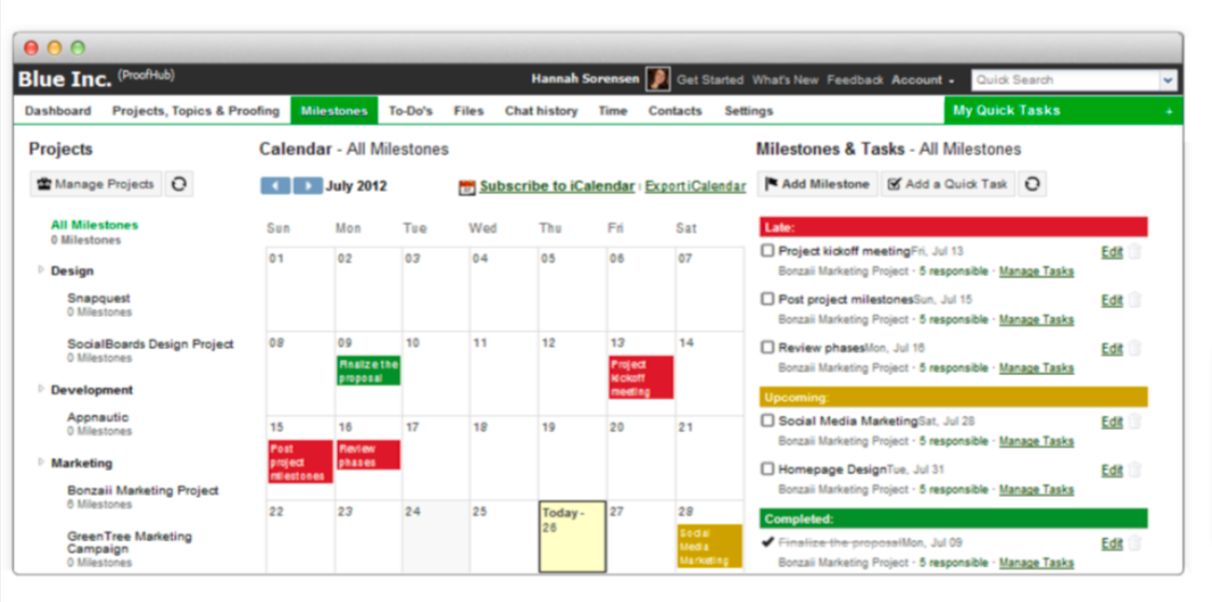The width and height of the screenshot is (1212, 602).
Task: Click the refresh icon beside Manage Projects
Action: coord(179,184)
